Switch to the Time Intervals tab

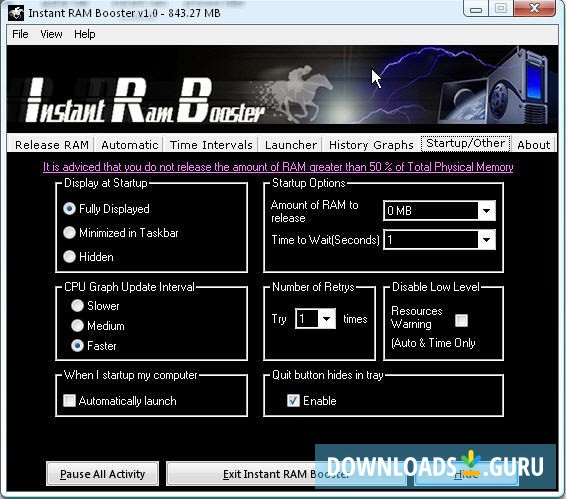211,145
